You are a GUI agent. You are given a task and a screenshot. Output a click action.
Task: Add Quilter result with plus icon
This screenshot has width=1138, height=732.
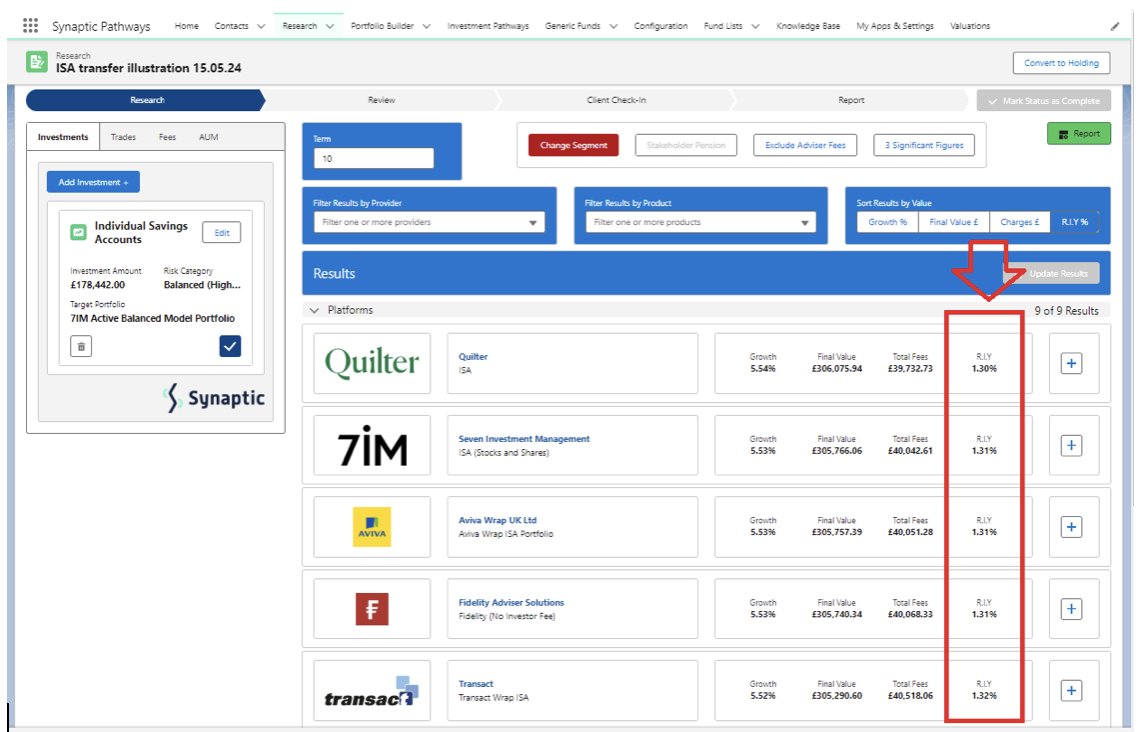[x=1071, y=363]
